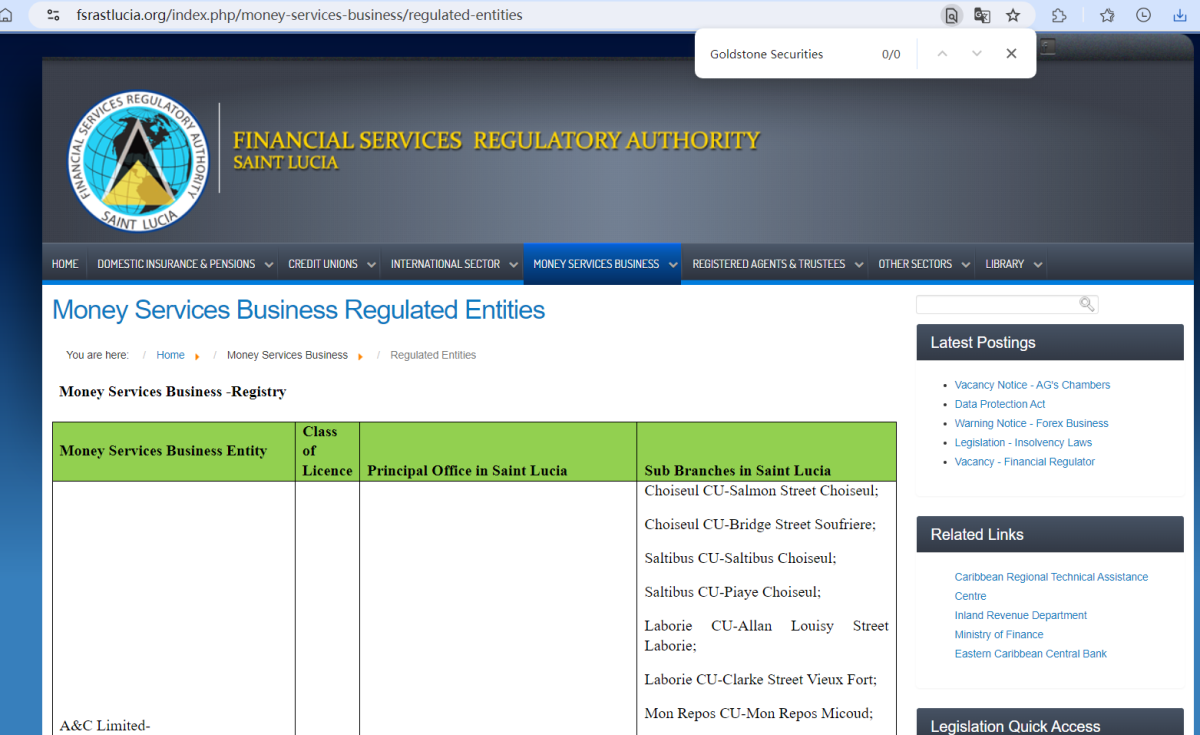Open the Home navigation menu item
The width and height of the screenshot is (1200, 735).
tap(65, 264)
